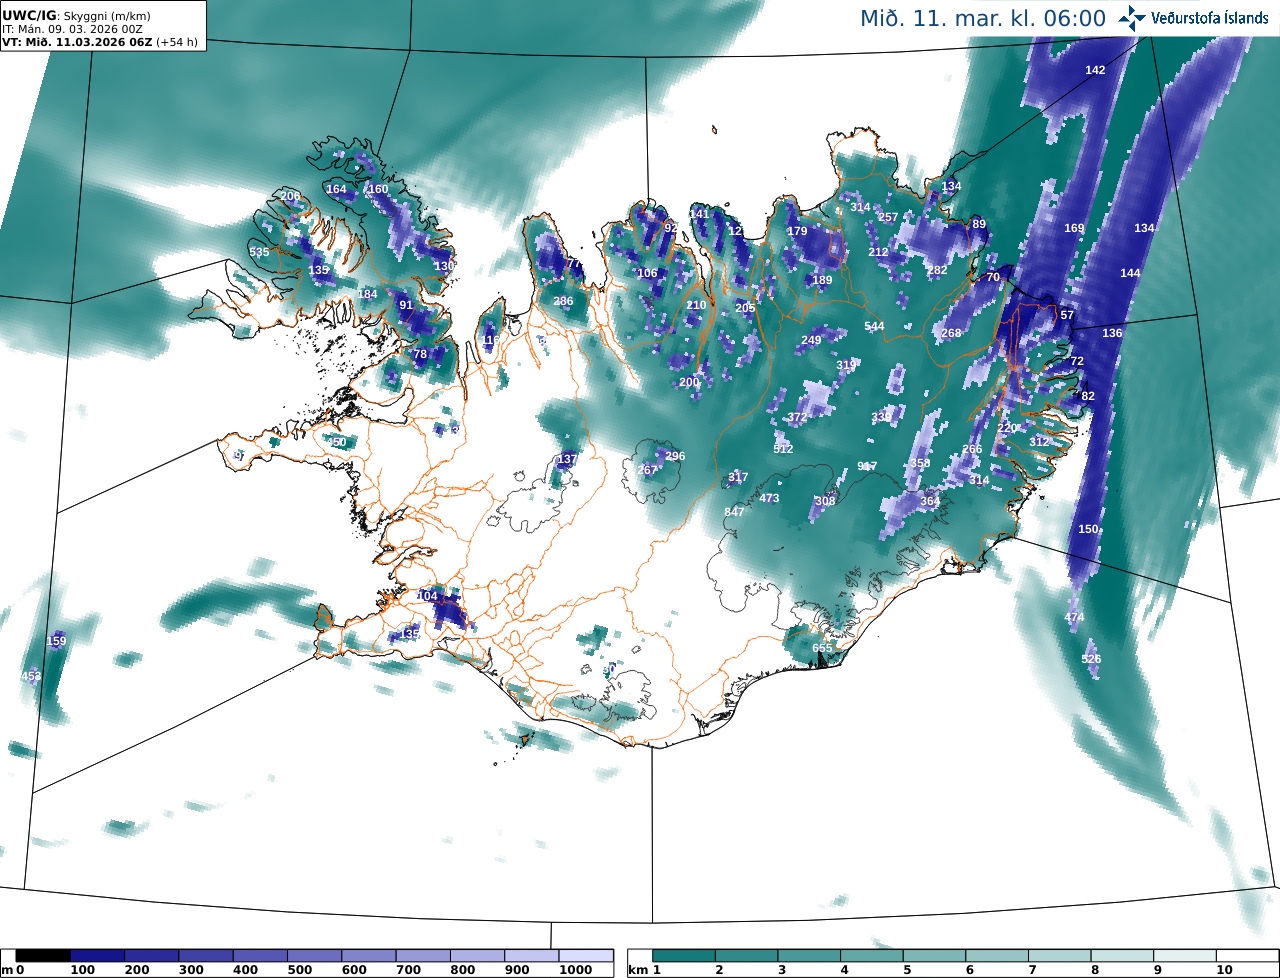Click the visibility value 282
This screenshot has width=1280, height=978.
click(937, 270)
